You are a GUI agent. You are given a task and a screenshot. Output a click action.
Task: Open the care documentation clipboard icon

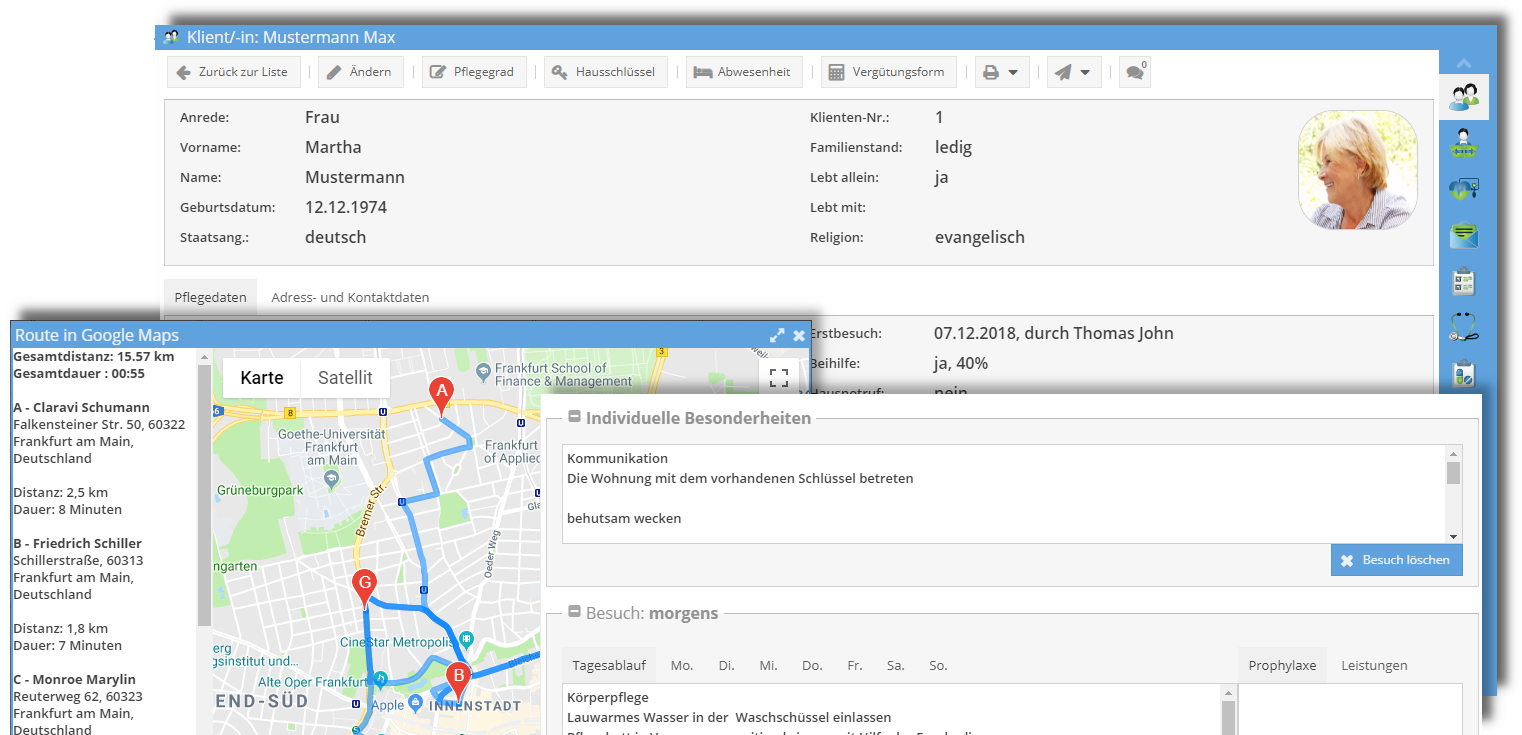[x=1462, y=281]
